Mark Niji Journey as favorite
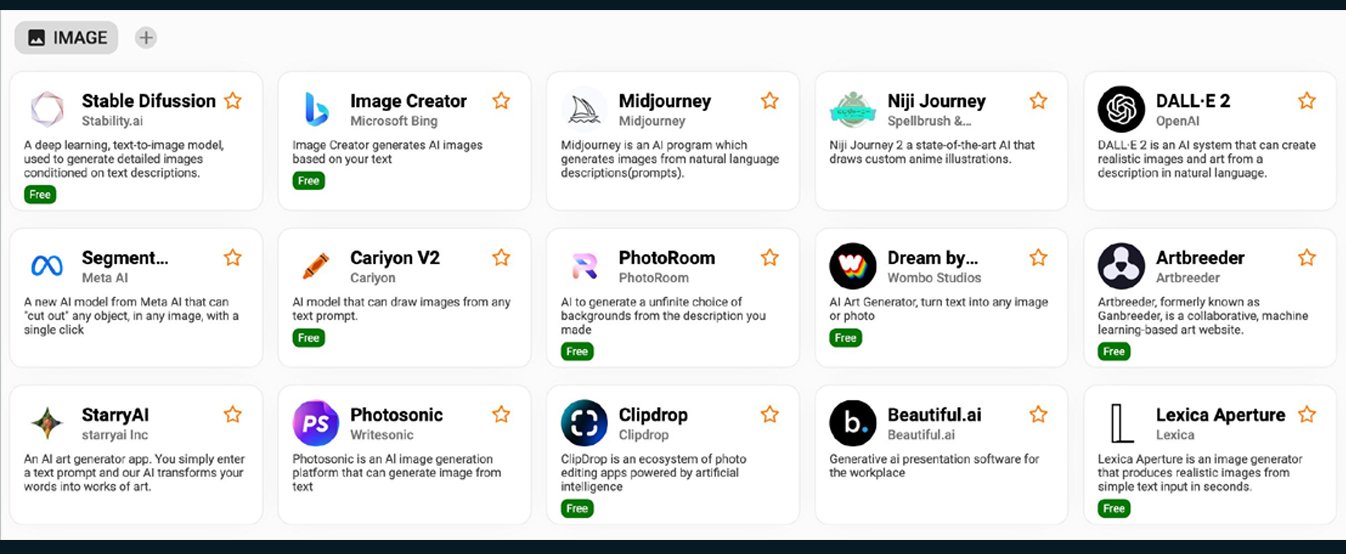Image resolution: width=1346 pixels, height=554 pixels. [x=1038, y=100]
